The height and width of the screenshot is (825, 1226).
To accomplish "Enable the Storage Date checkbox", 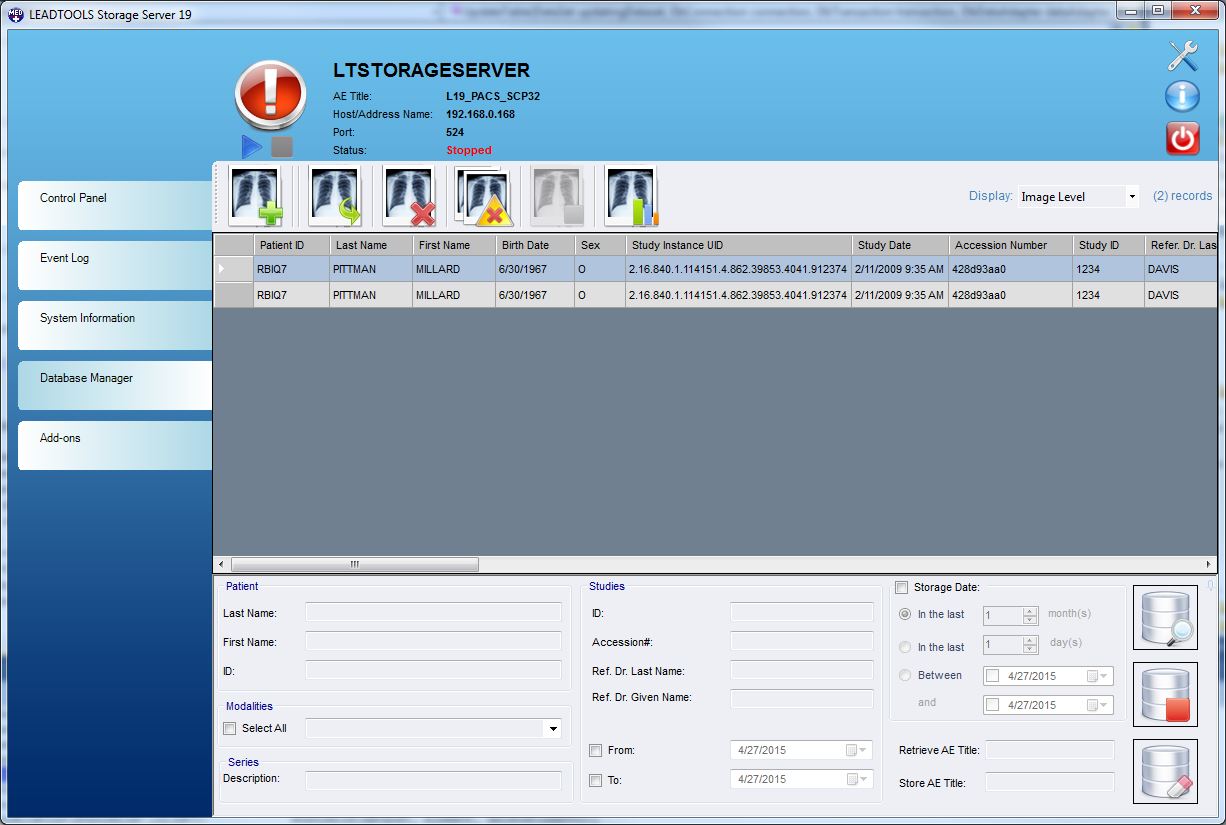I will (x=902, y=588).
